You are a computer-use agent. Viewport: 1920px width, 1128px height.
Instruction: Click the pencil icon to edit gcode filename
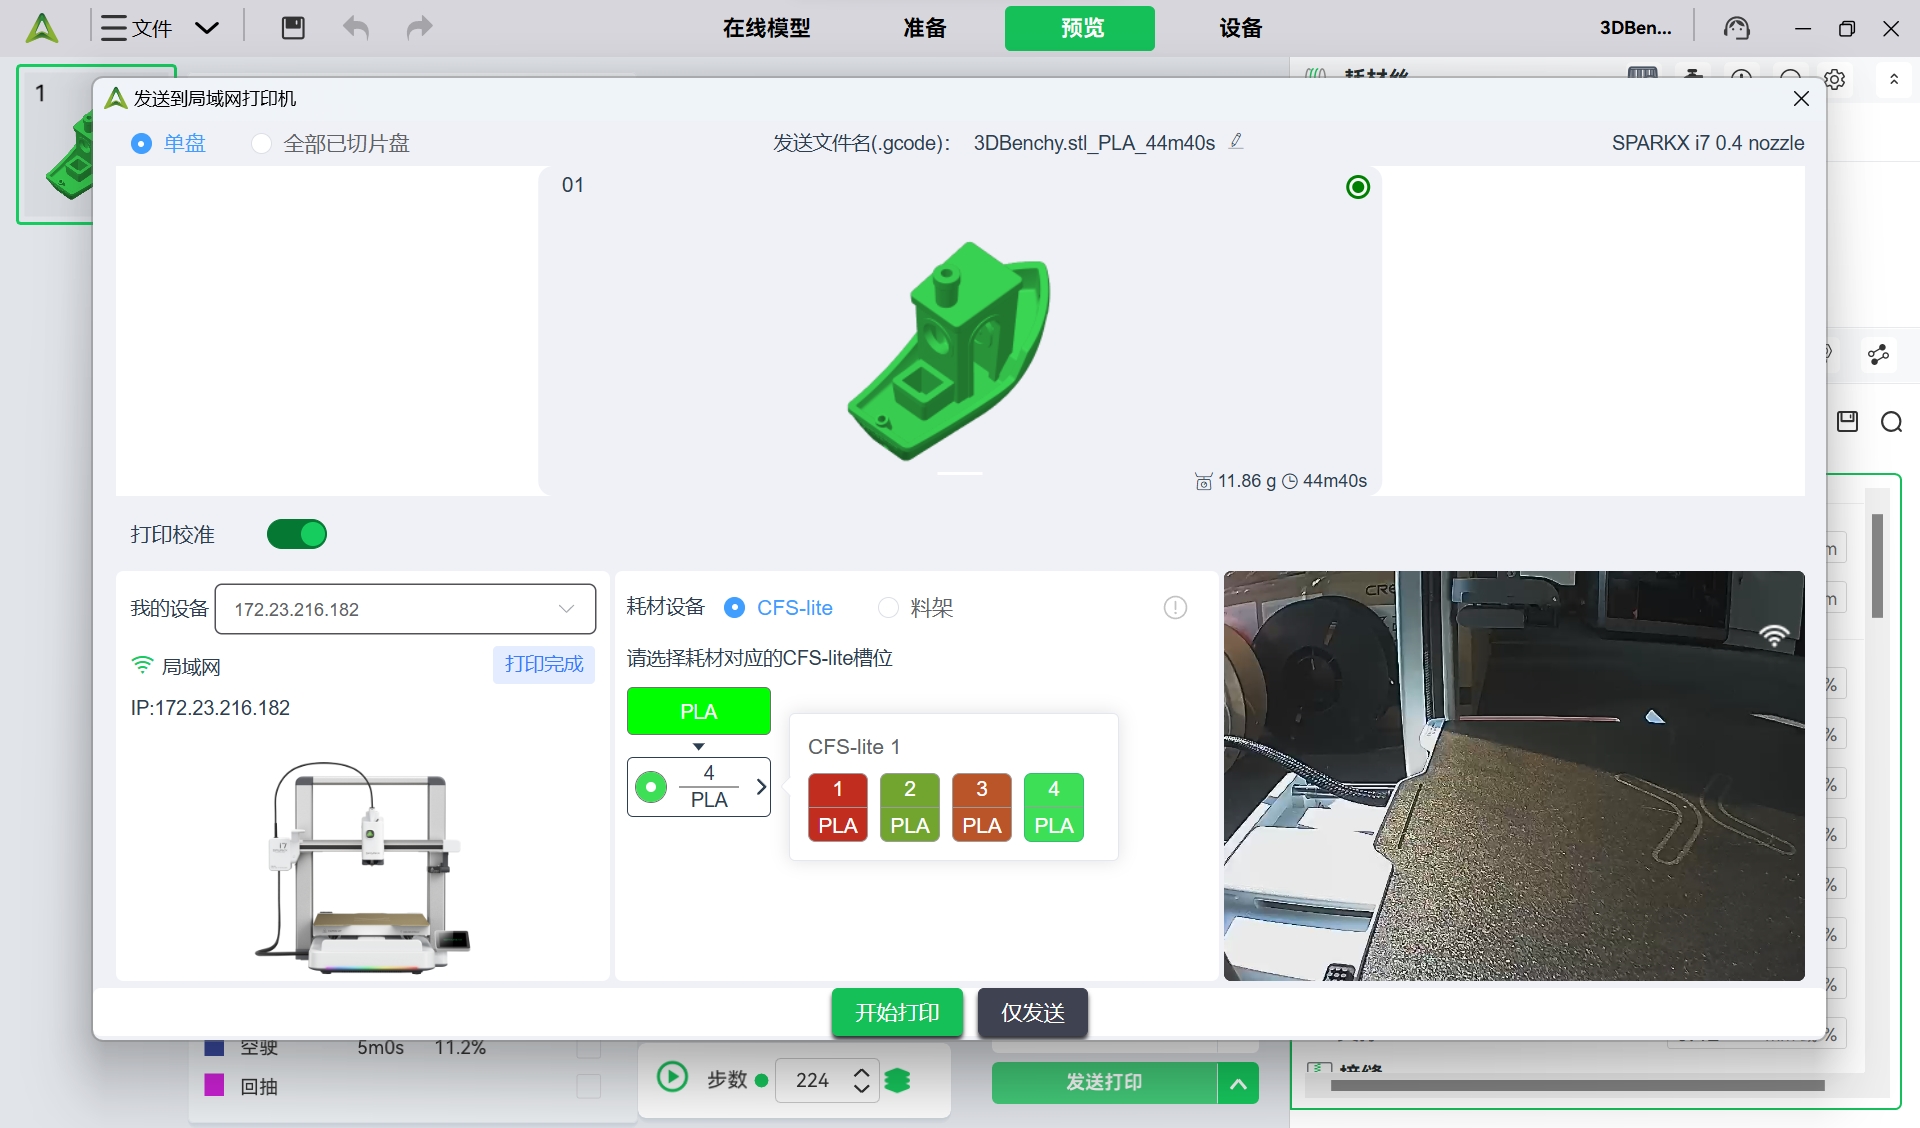(1236, 142)
